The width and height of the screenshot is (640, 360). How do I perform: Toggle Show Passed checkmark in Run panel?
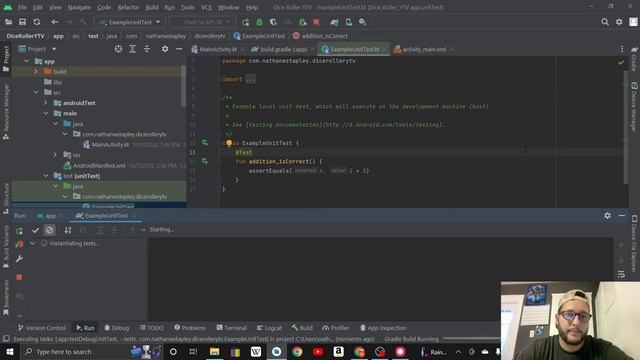(x=35, y=230)
